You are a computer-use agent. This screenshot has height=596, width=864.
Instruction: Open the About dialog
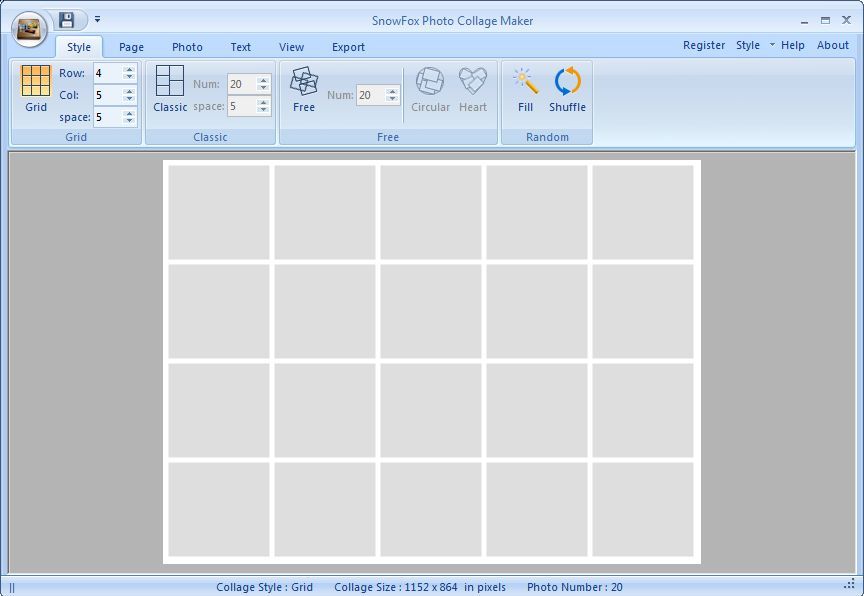[832, 45]
